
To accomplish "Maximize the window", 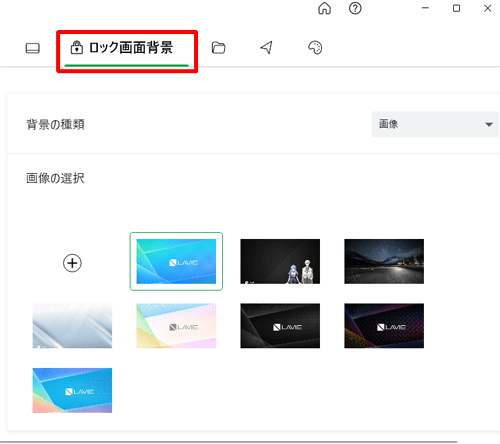I will pyautogui.click(x=456, y=8).
